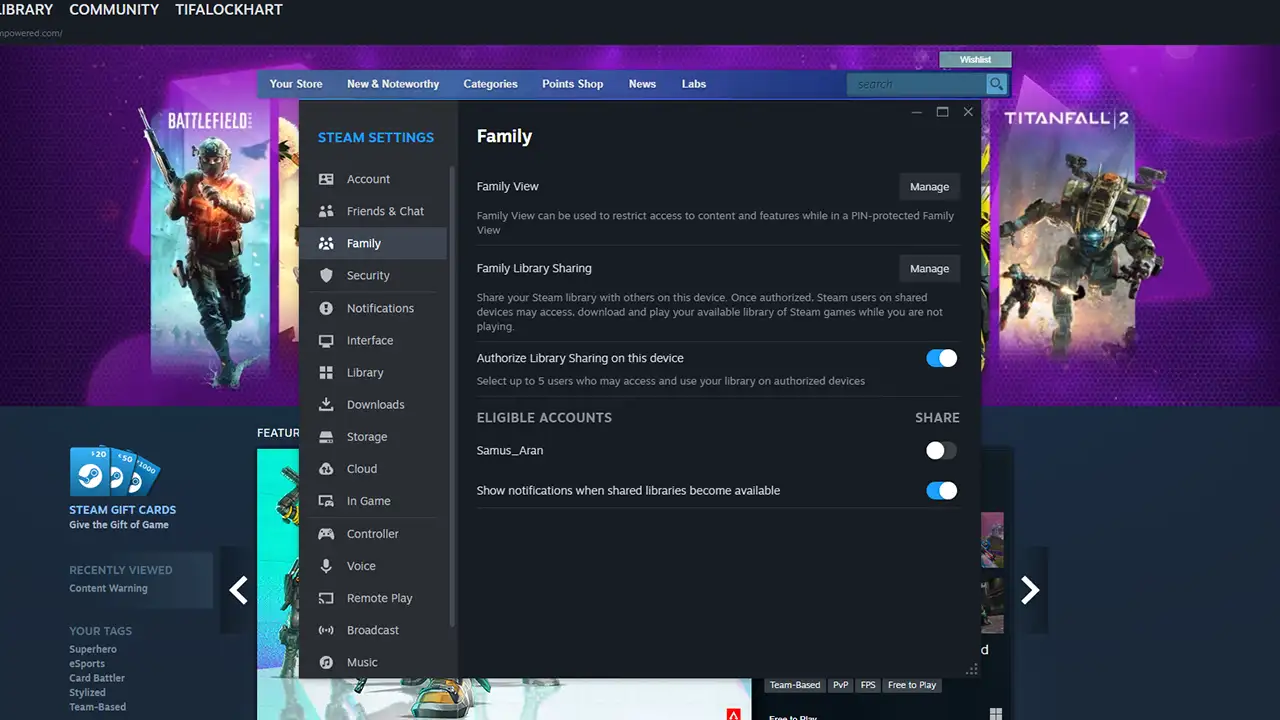Toggle shared library availability notifications off

point(942,491)
